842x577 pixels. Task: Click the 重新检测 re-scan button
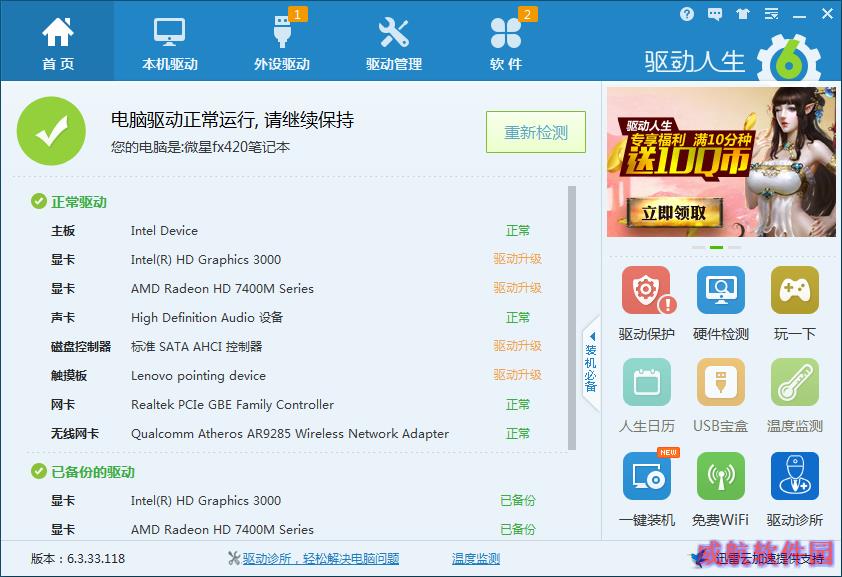point(536,132)
